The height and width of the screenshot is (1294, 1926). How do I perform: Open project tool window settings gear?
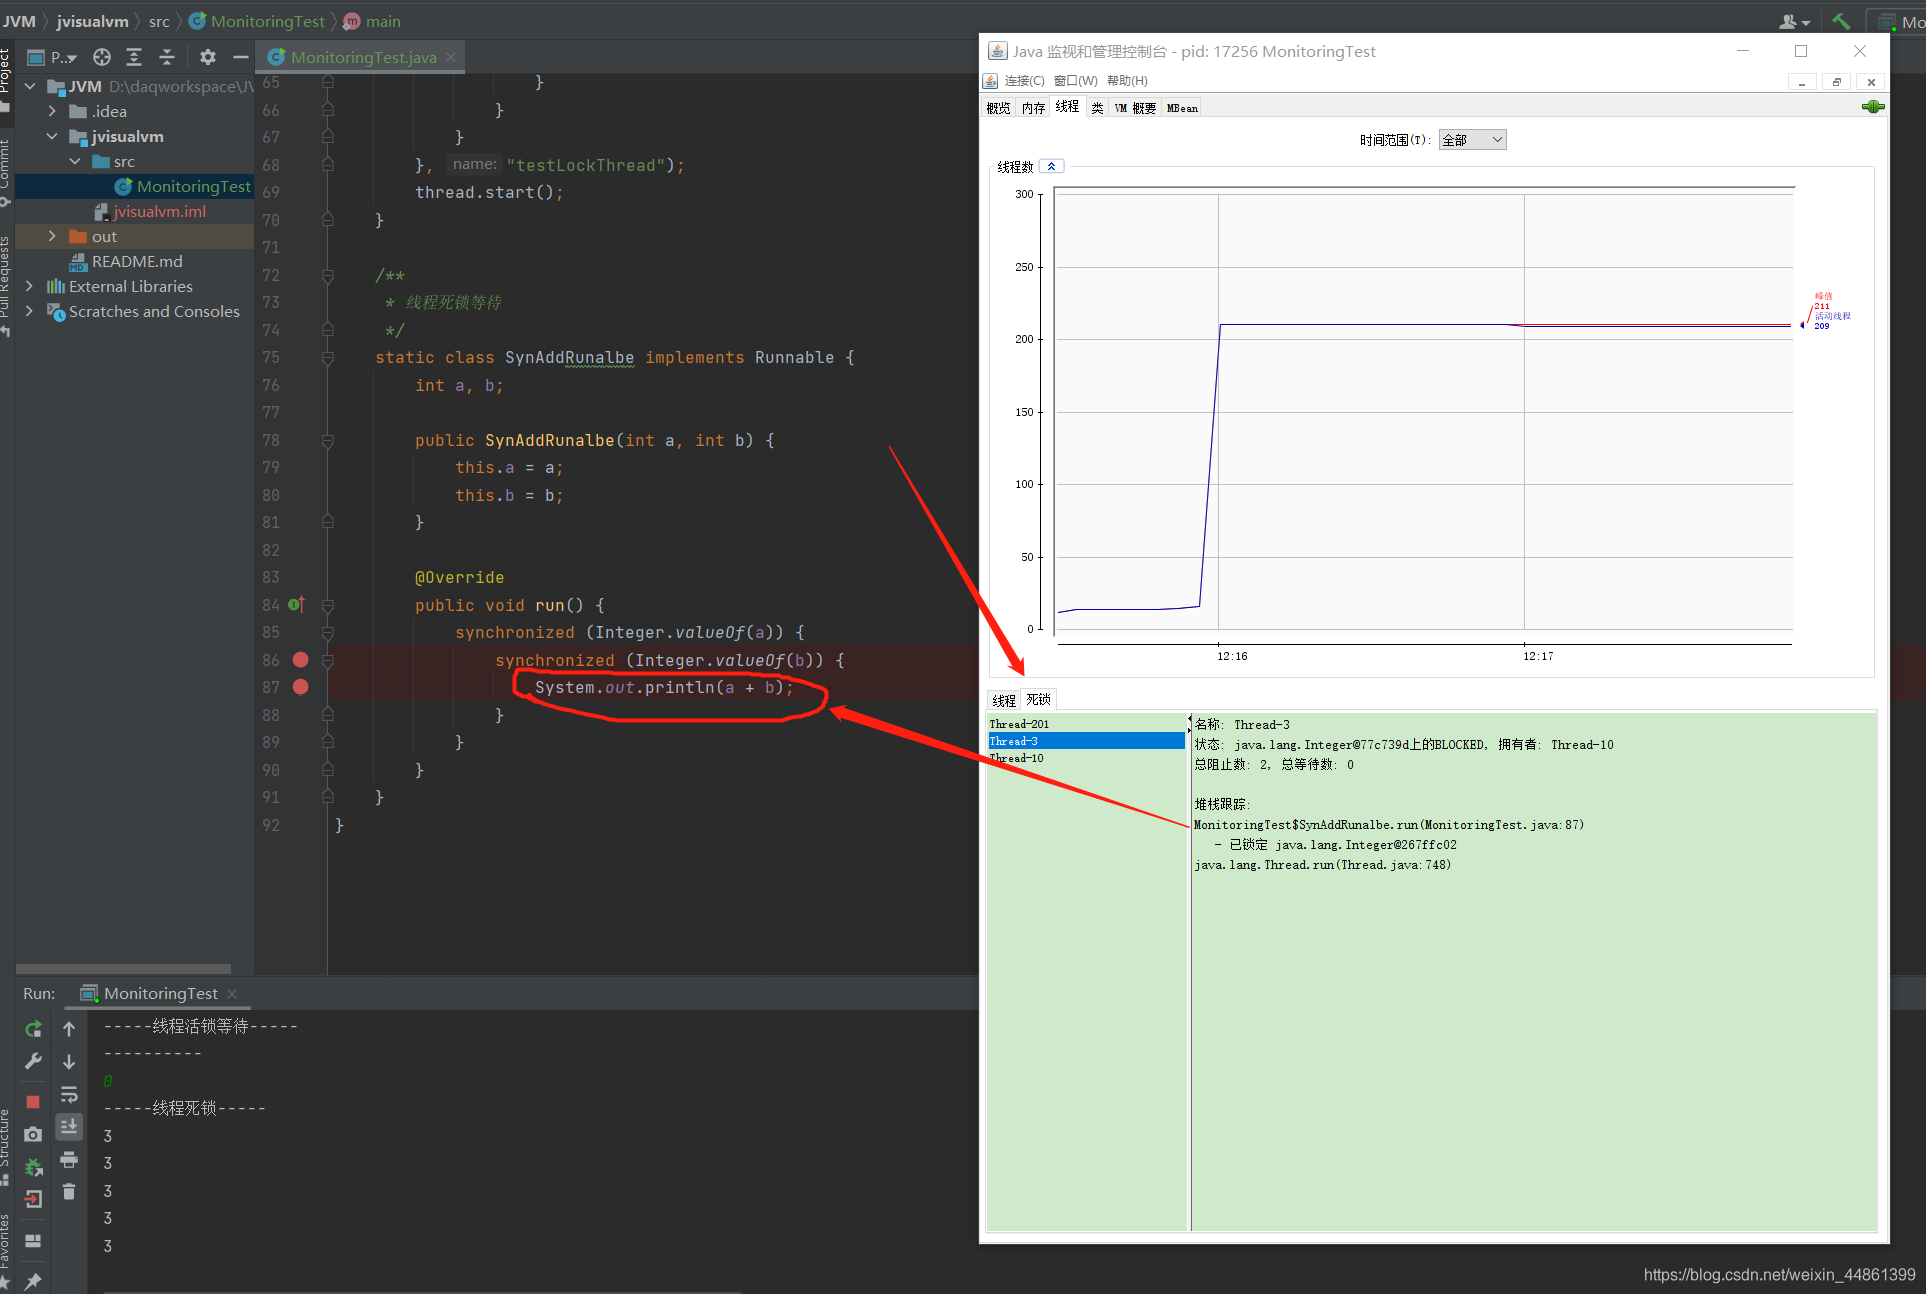coord(208,57)
